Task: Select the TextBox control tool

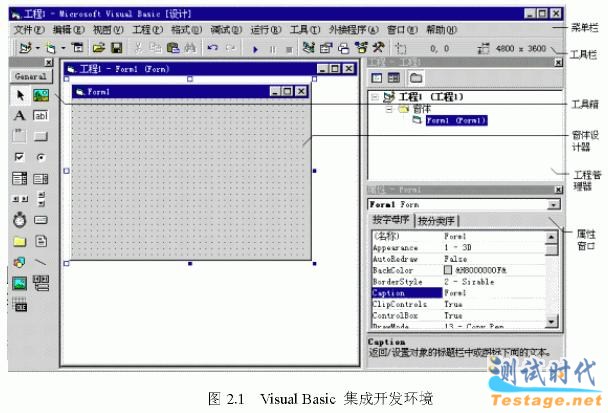Action: [x=41, y=116]
